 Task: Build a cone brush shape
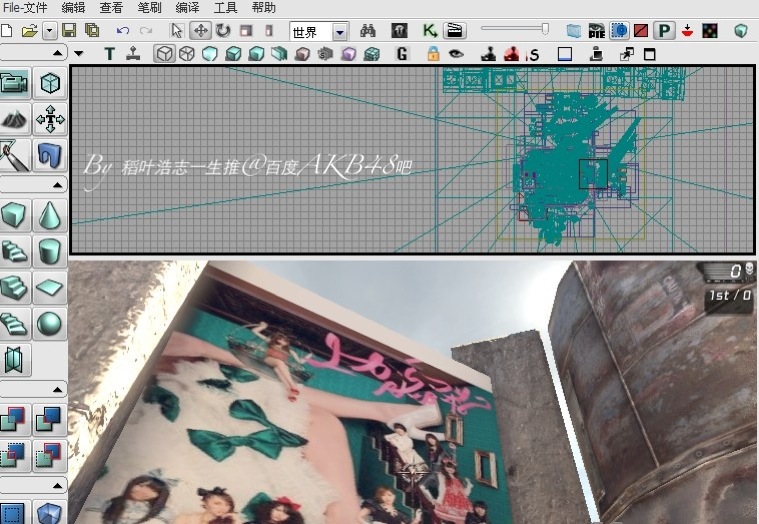pos(50,215)
